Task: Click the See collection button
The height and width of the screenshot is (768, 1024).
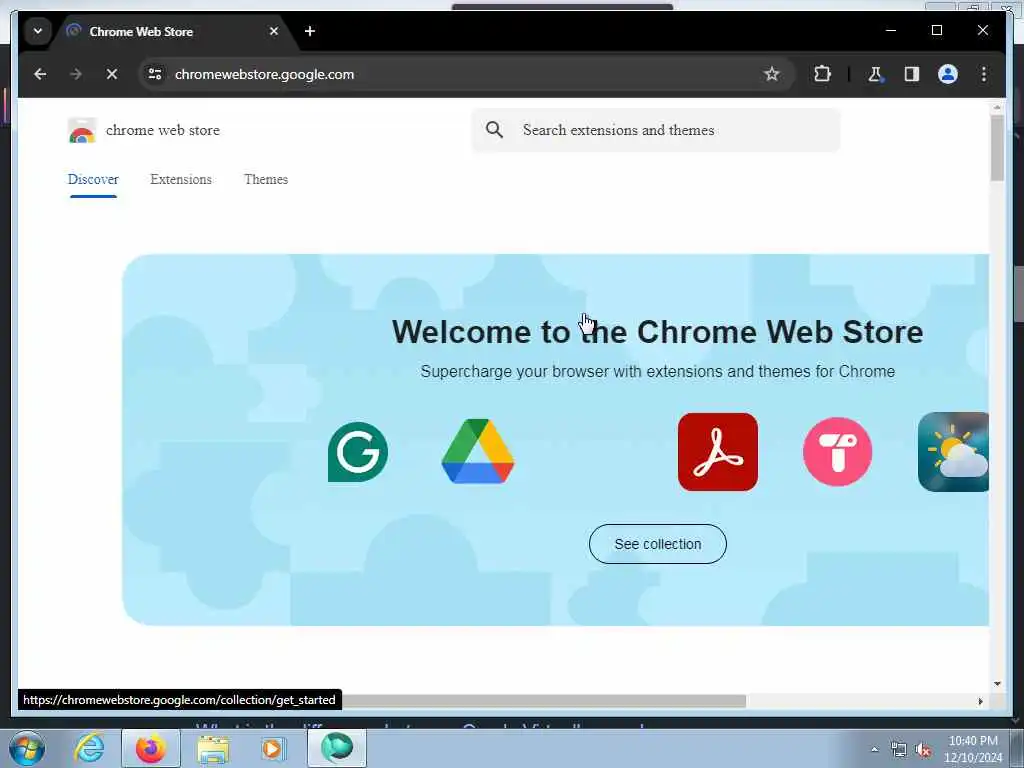Action: point(658,544)
